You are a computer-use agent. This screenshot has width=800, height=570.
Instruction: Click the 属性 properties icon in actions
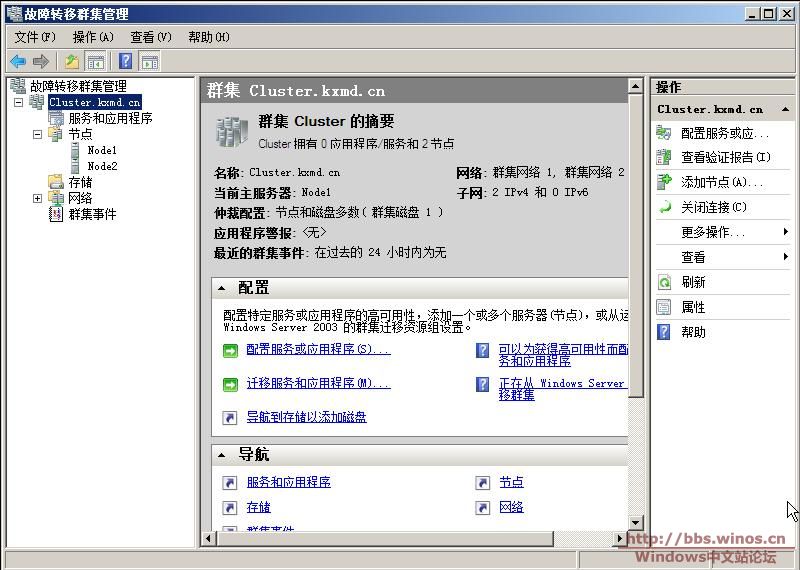(x=664, y=307)
